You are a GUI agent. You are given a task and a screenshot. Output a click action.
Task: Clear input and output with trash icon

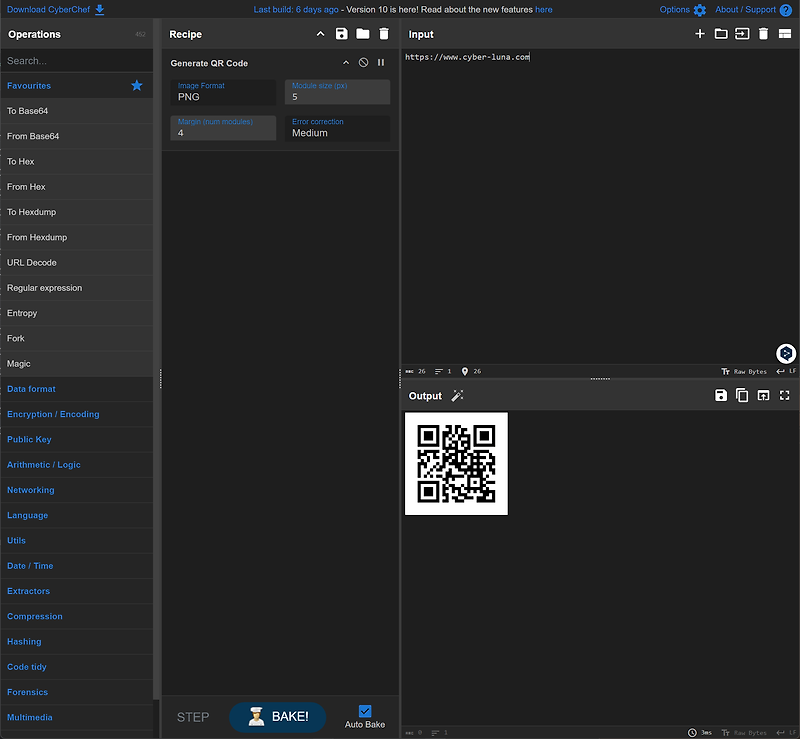pos(763,34)
